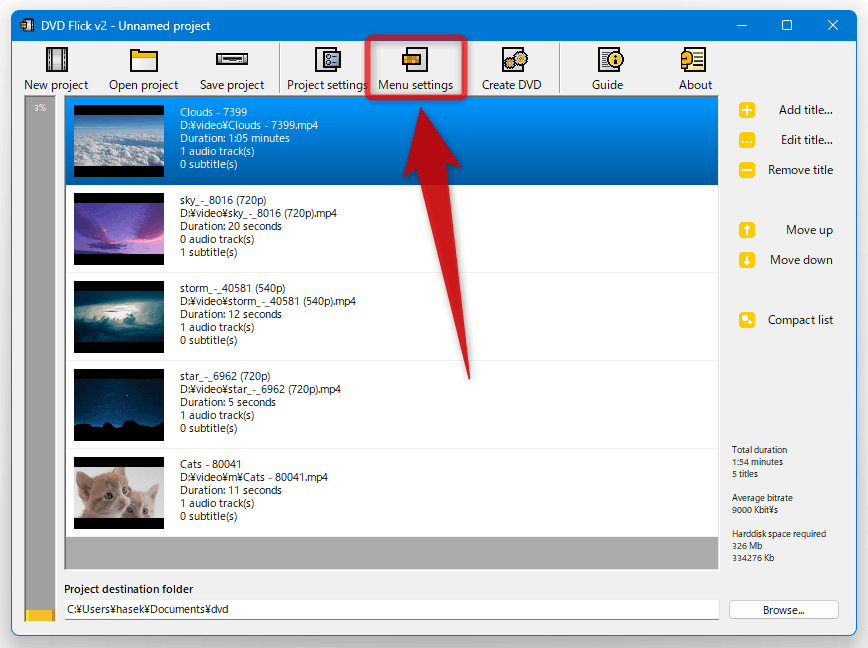Click the yellow plus Add title icon
This screenshot has height=648, width=868.
pos(747,110)
